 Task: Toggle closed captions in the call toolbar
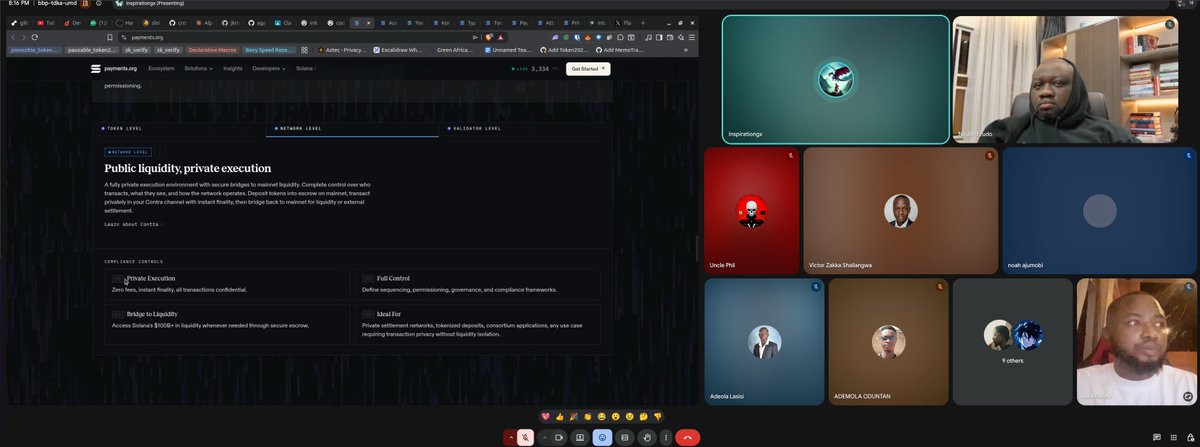point(625,437)
